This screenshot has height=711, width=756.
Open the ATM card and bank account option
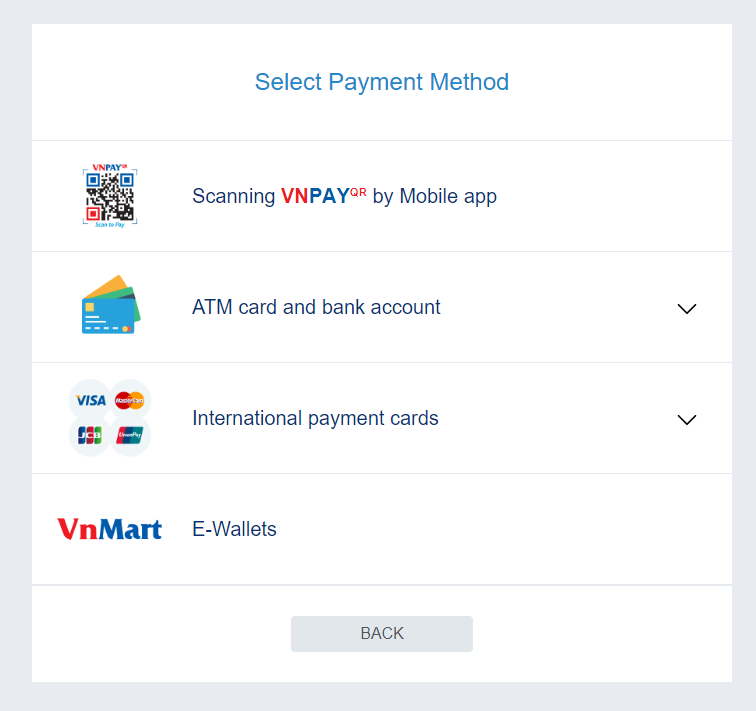pos(382,307)
